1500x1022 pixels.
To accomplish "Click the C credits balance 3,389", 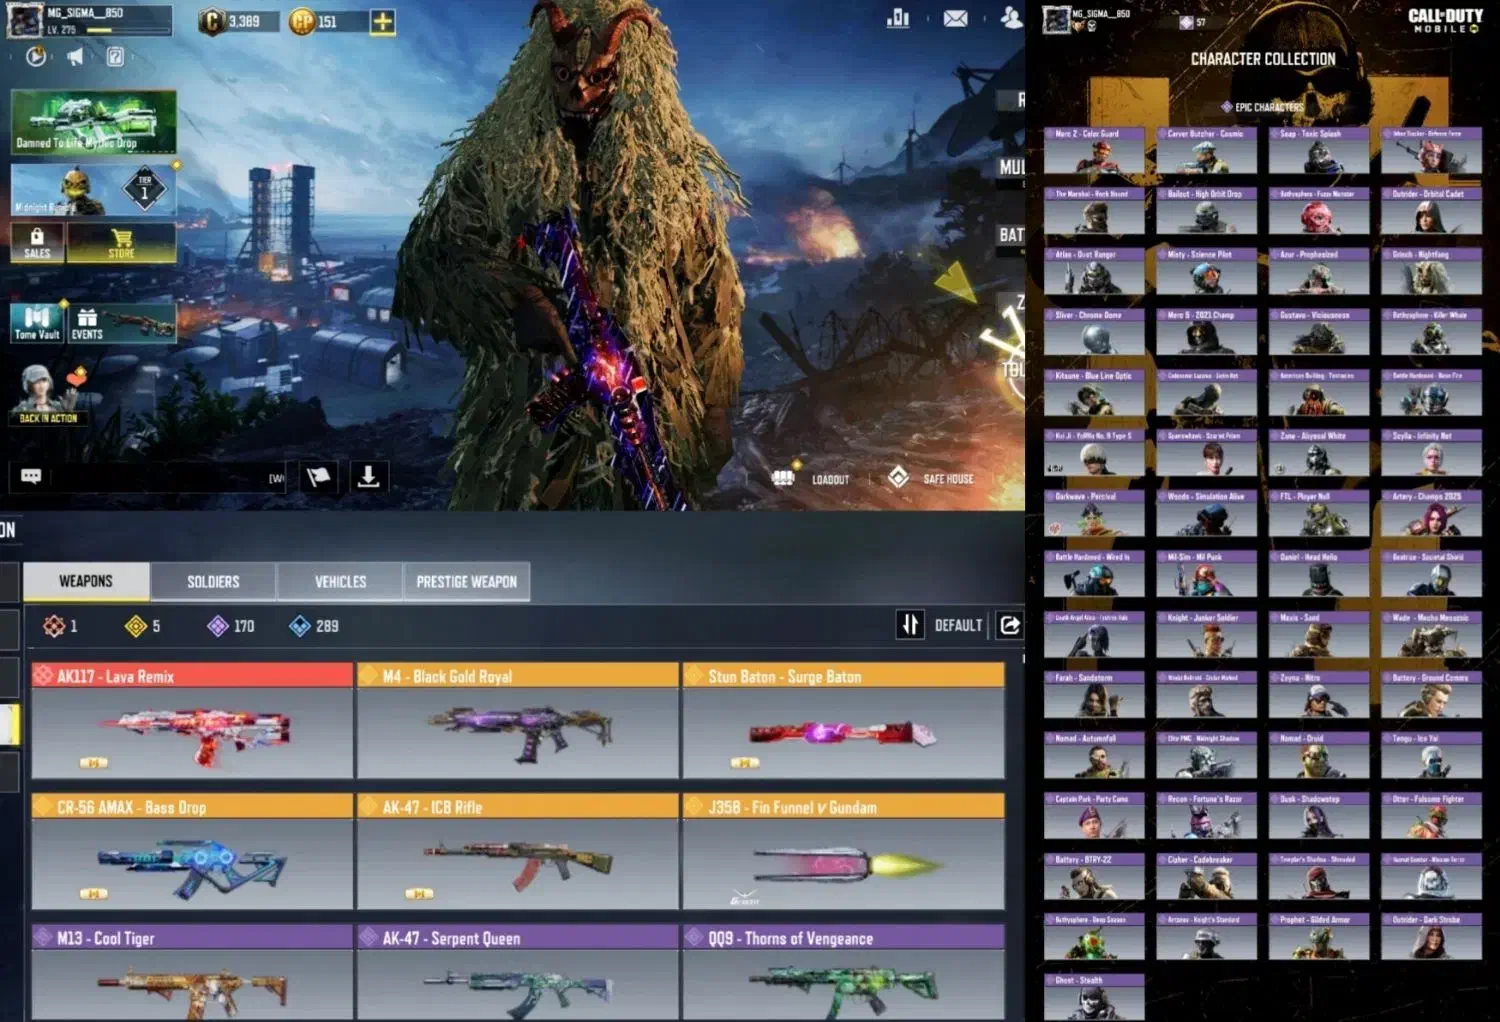I will click(x=237, y=21).
